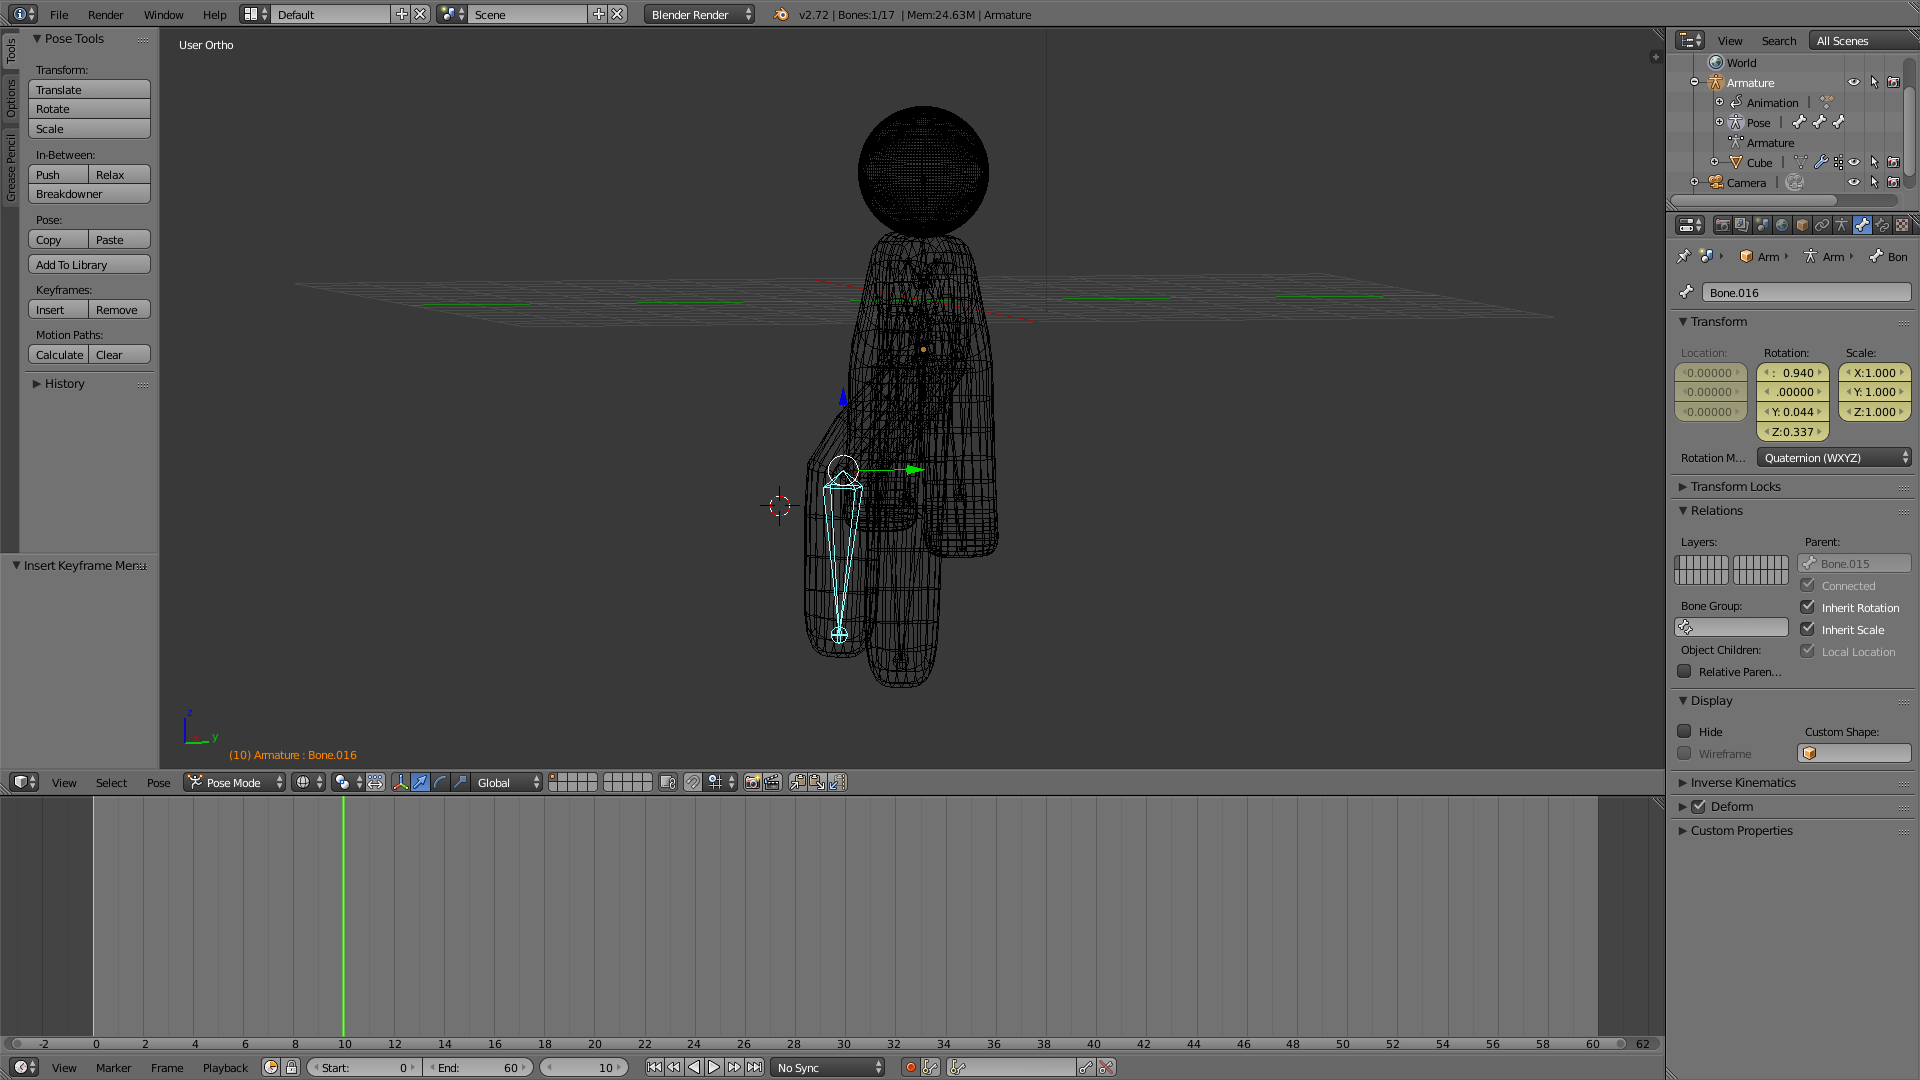Screen dimensions: 1920x1080
Task: Enable the translate manipulator arrow icon
Action: click(x=420, y=783)
